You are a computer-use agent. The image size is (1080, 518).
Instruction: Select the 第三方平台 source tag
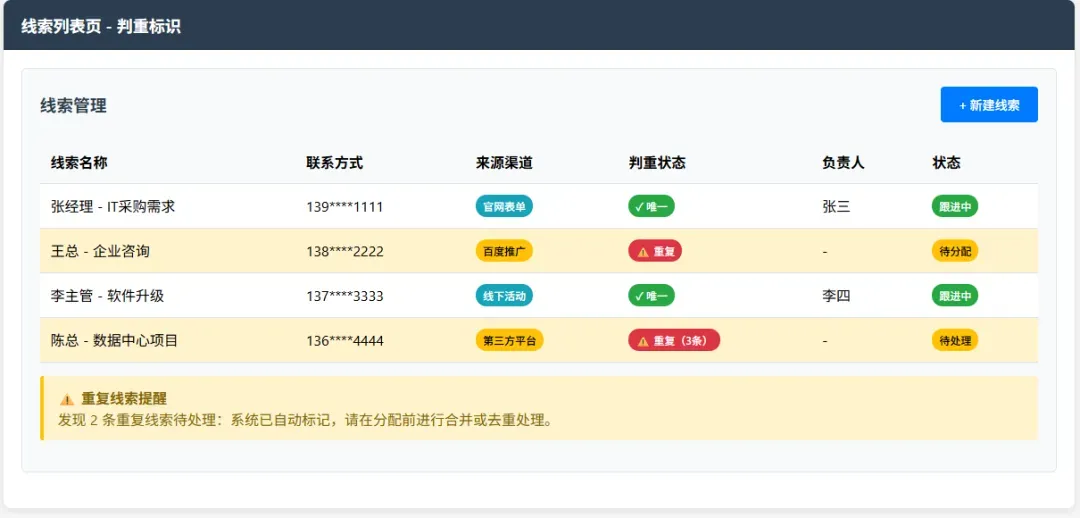coord(509,341)
